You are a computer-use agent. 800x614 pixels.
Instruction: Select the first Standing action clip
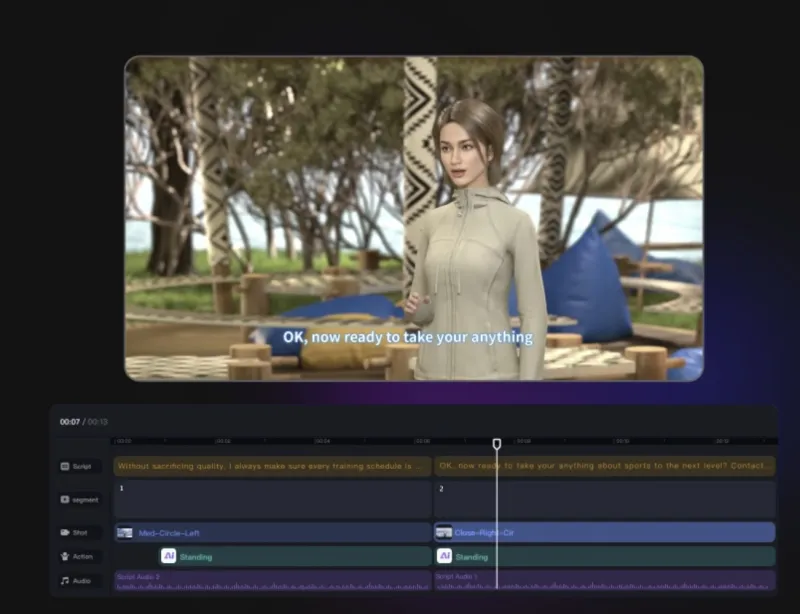[295, 556]
